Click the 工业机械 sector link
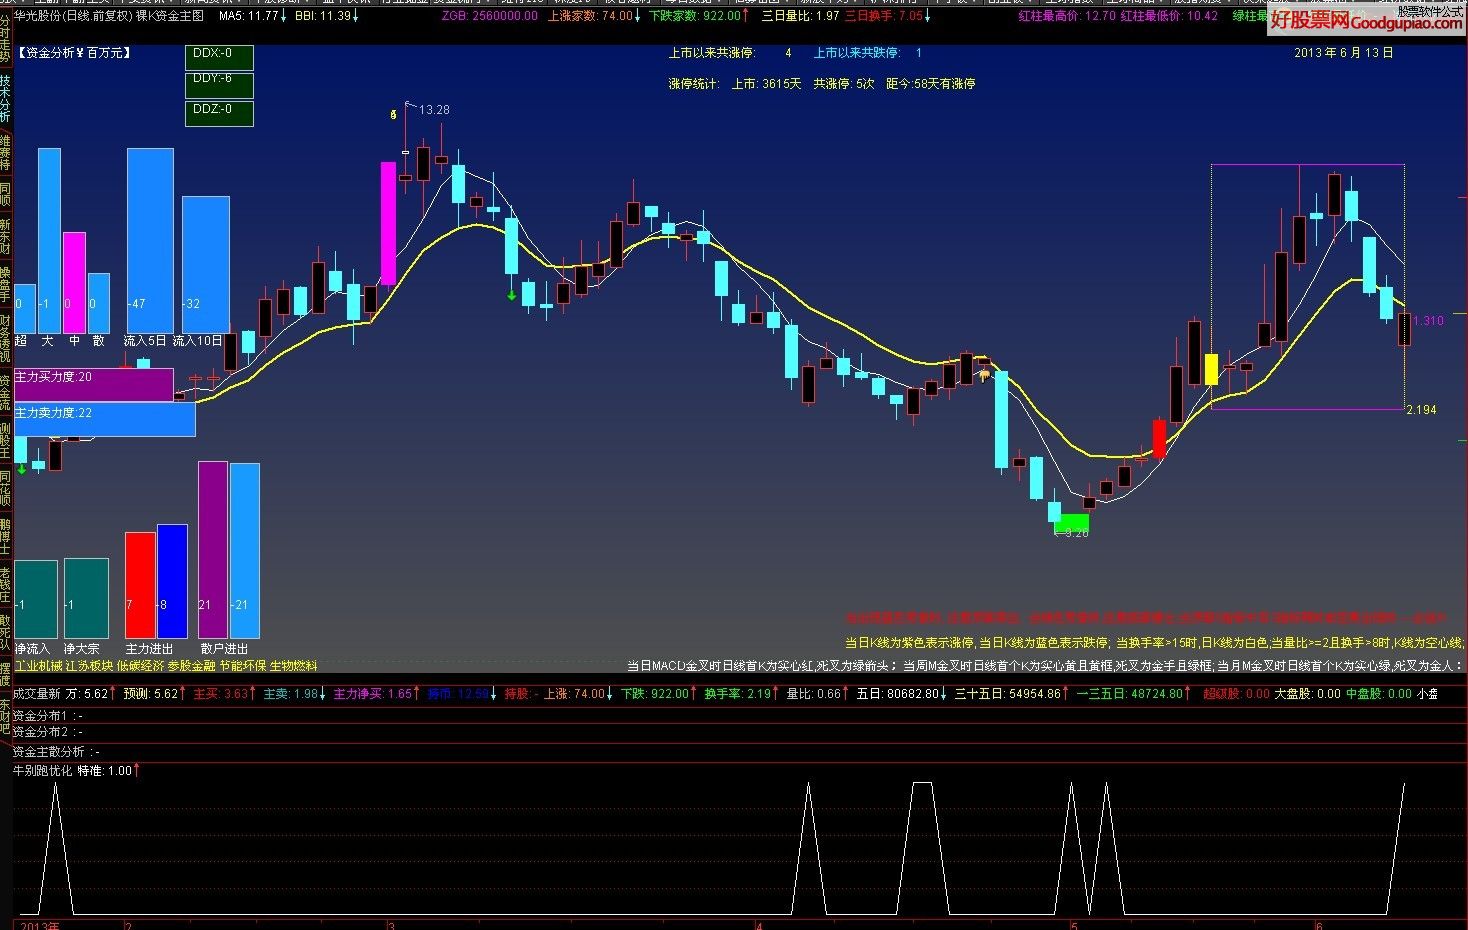Viewport: 1468px width, 930px height. click(x=38, y=666)
